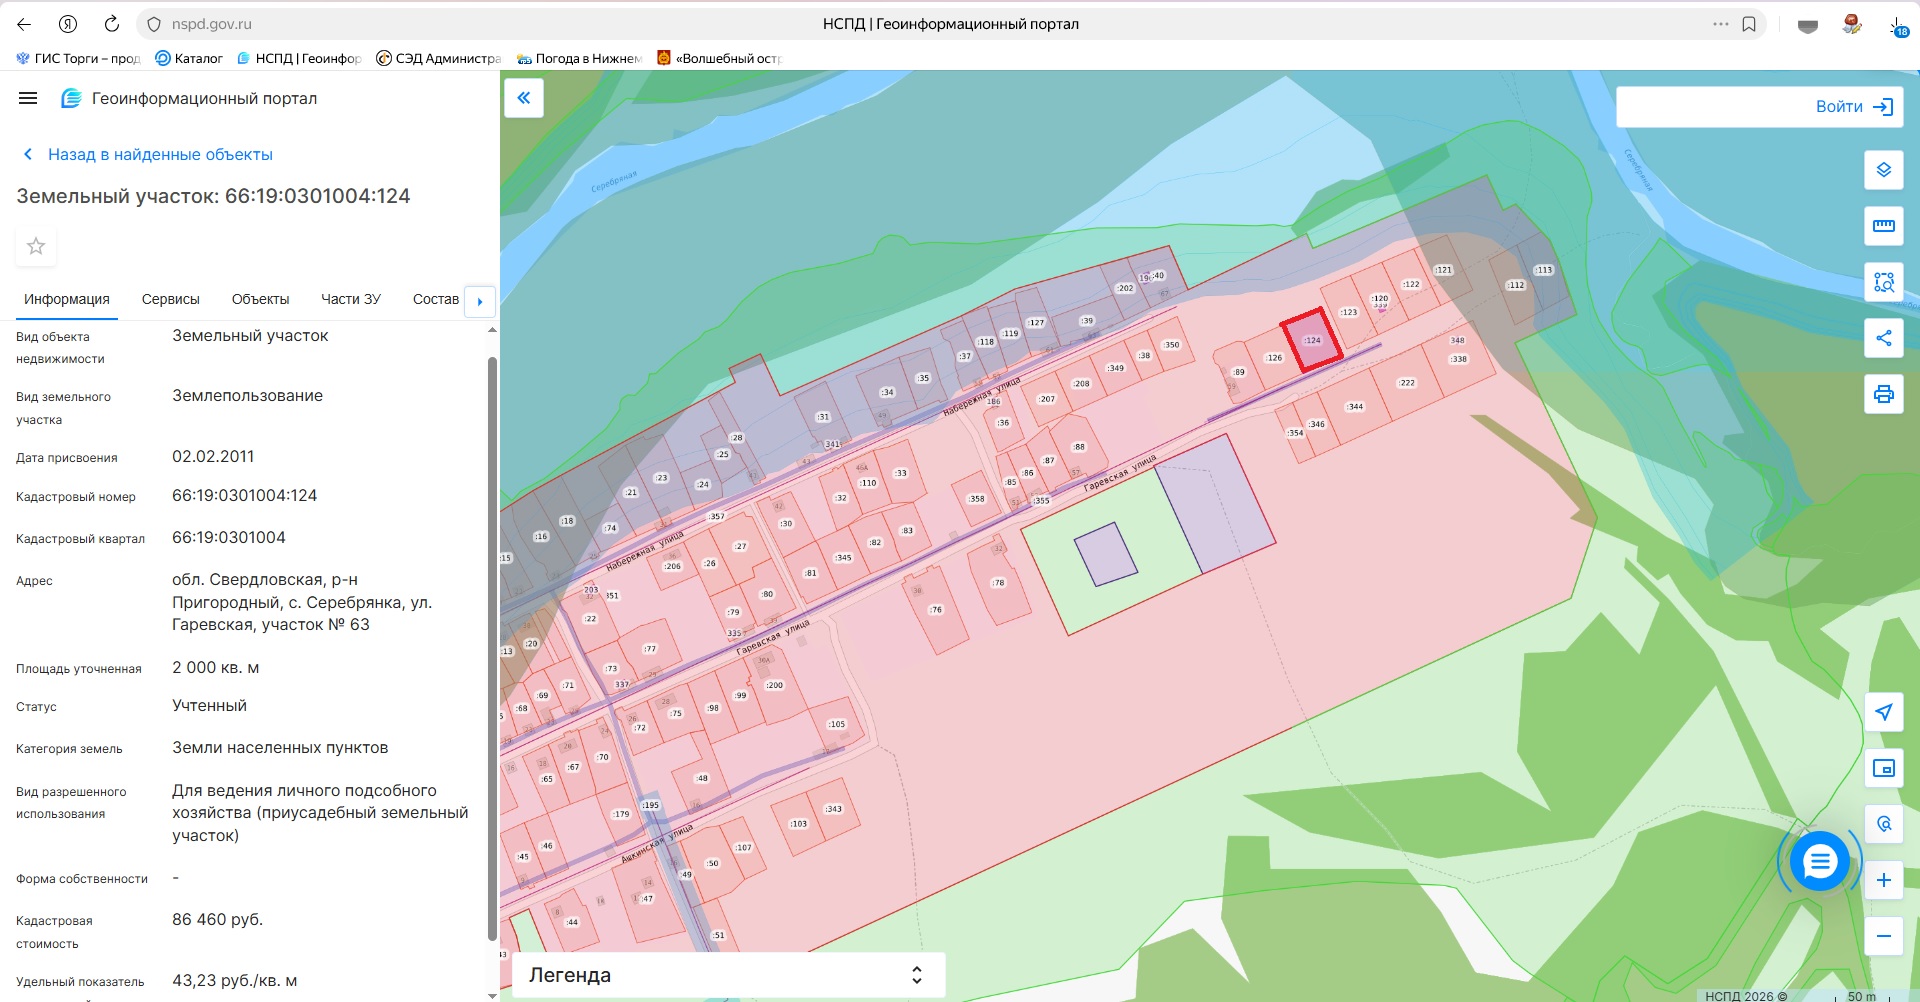This screenshot has width=1920, height=1002.
Task: Zoom in the map with plus button
Action: point(1884,880)
